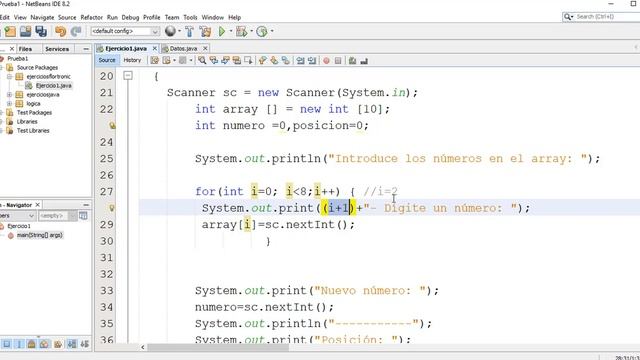Close the Navigator panel tab
The height and width of the screenshot is (360, 640).
[38, 204]
